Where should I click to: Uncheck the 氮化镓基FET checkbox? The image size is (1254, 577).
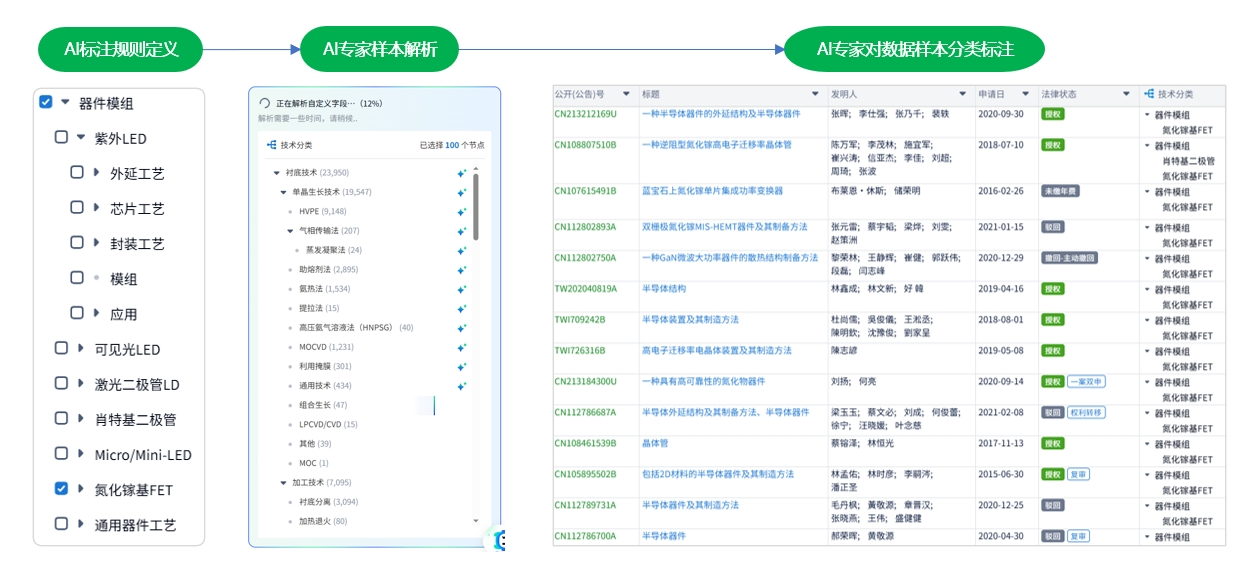coord(61,488)
